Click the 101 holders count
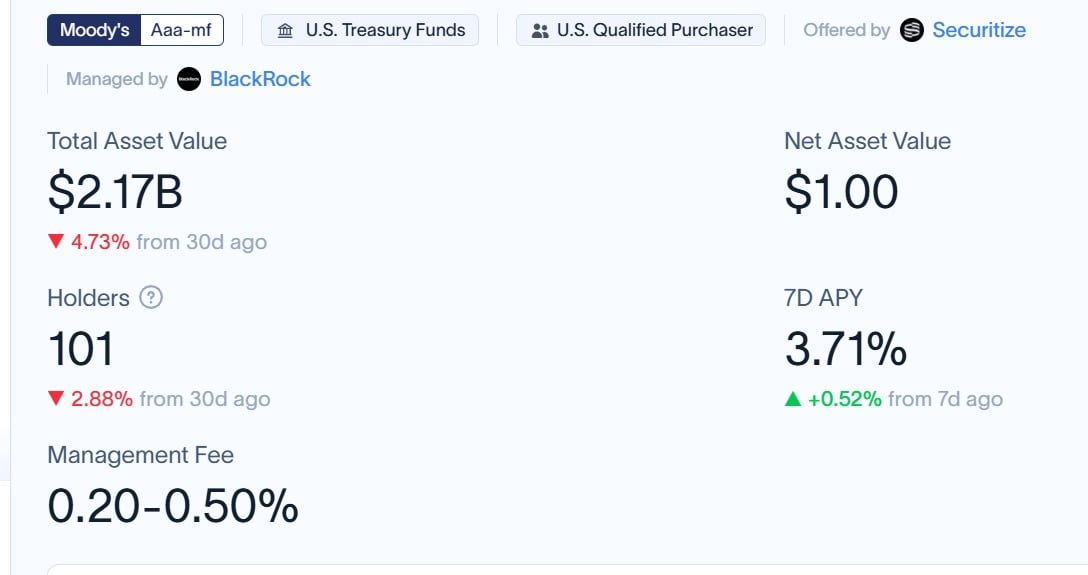 point(80,348)
